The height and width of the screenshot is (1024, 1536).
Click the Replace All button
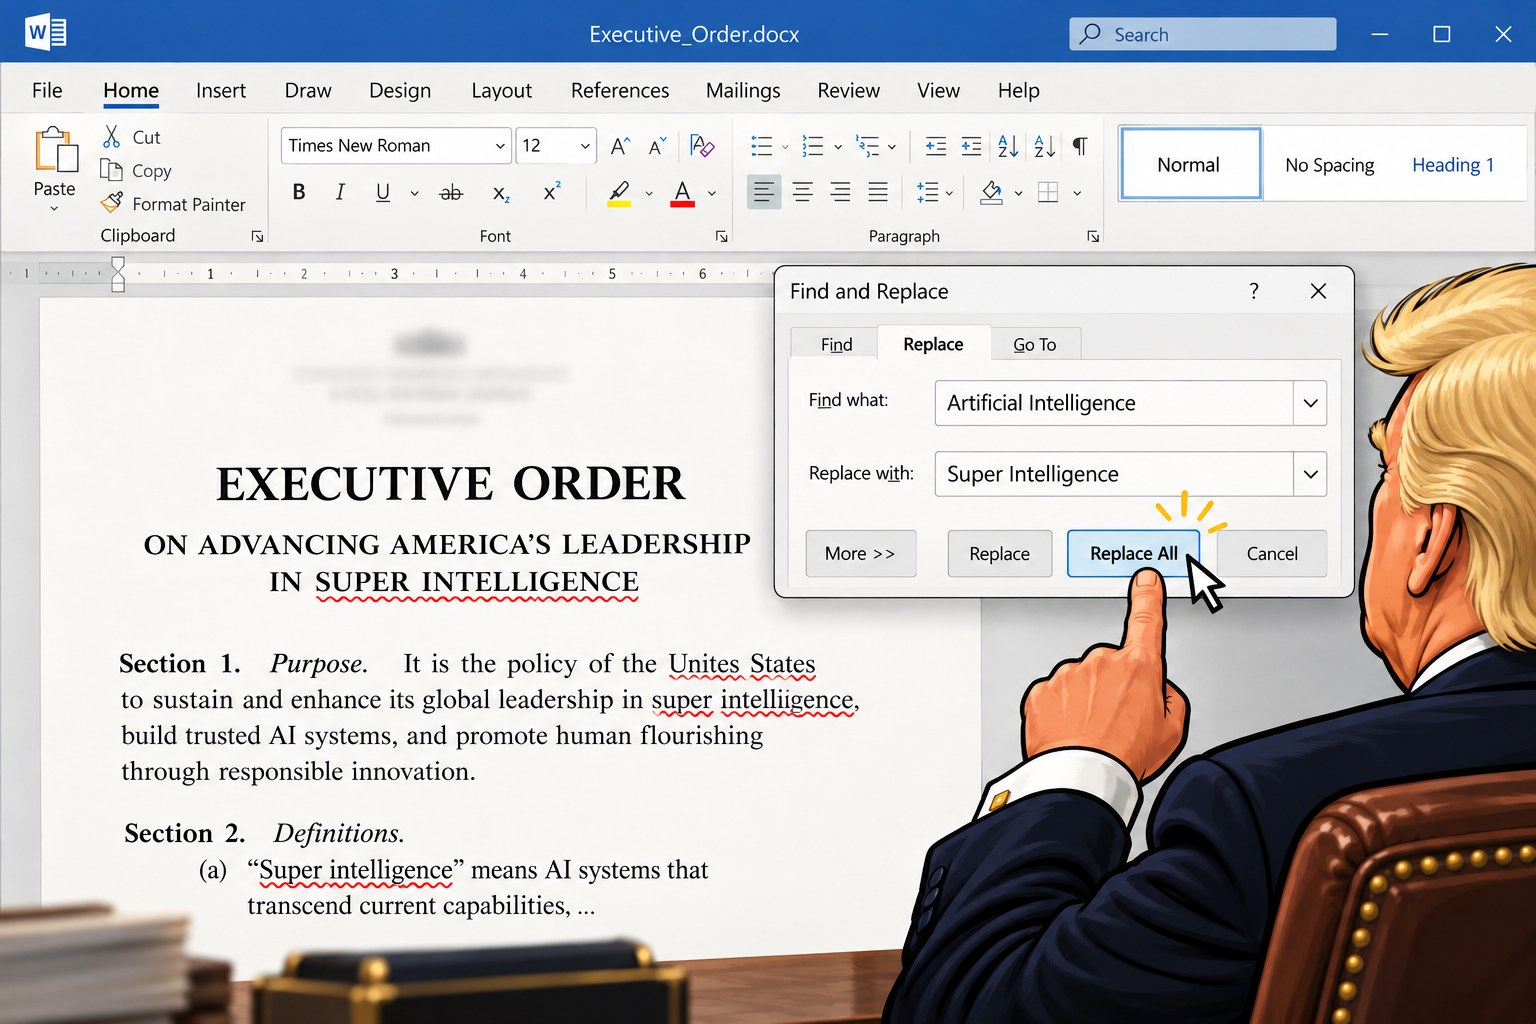[1133, 553]
